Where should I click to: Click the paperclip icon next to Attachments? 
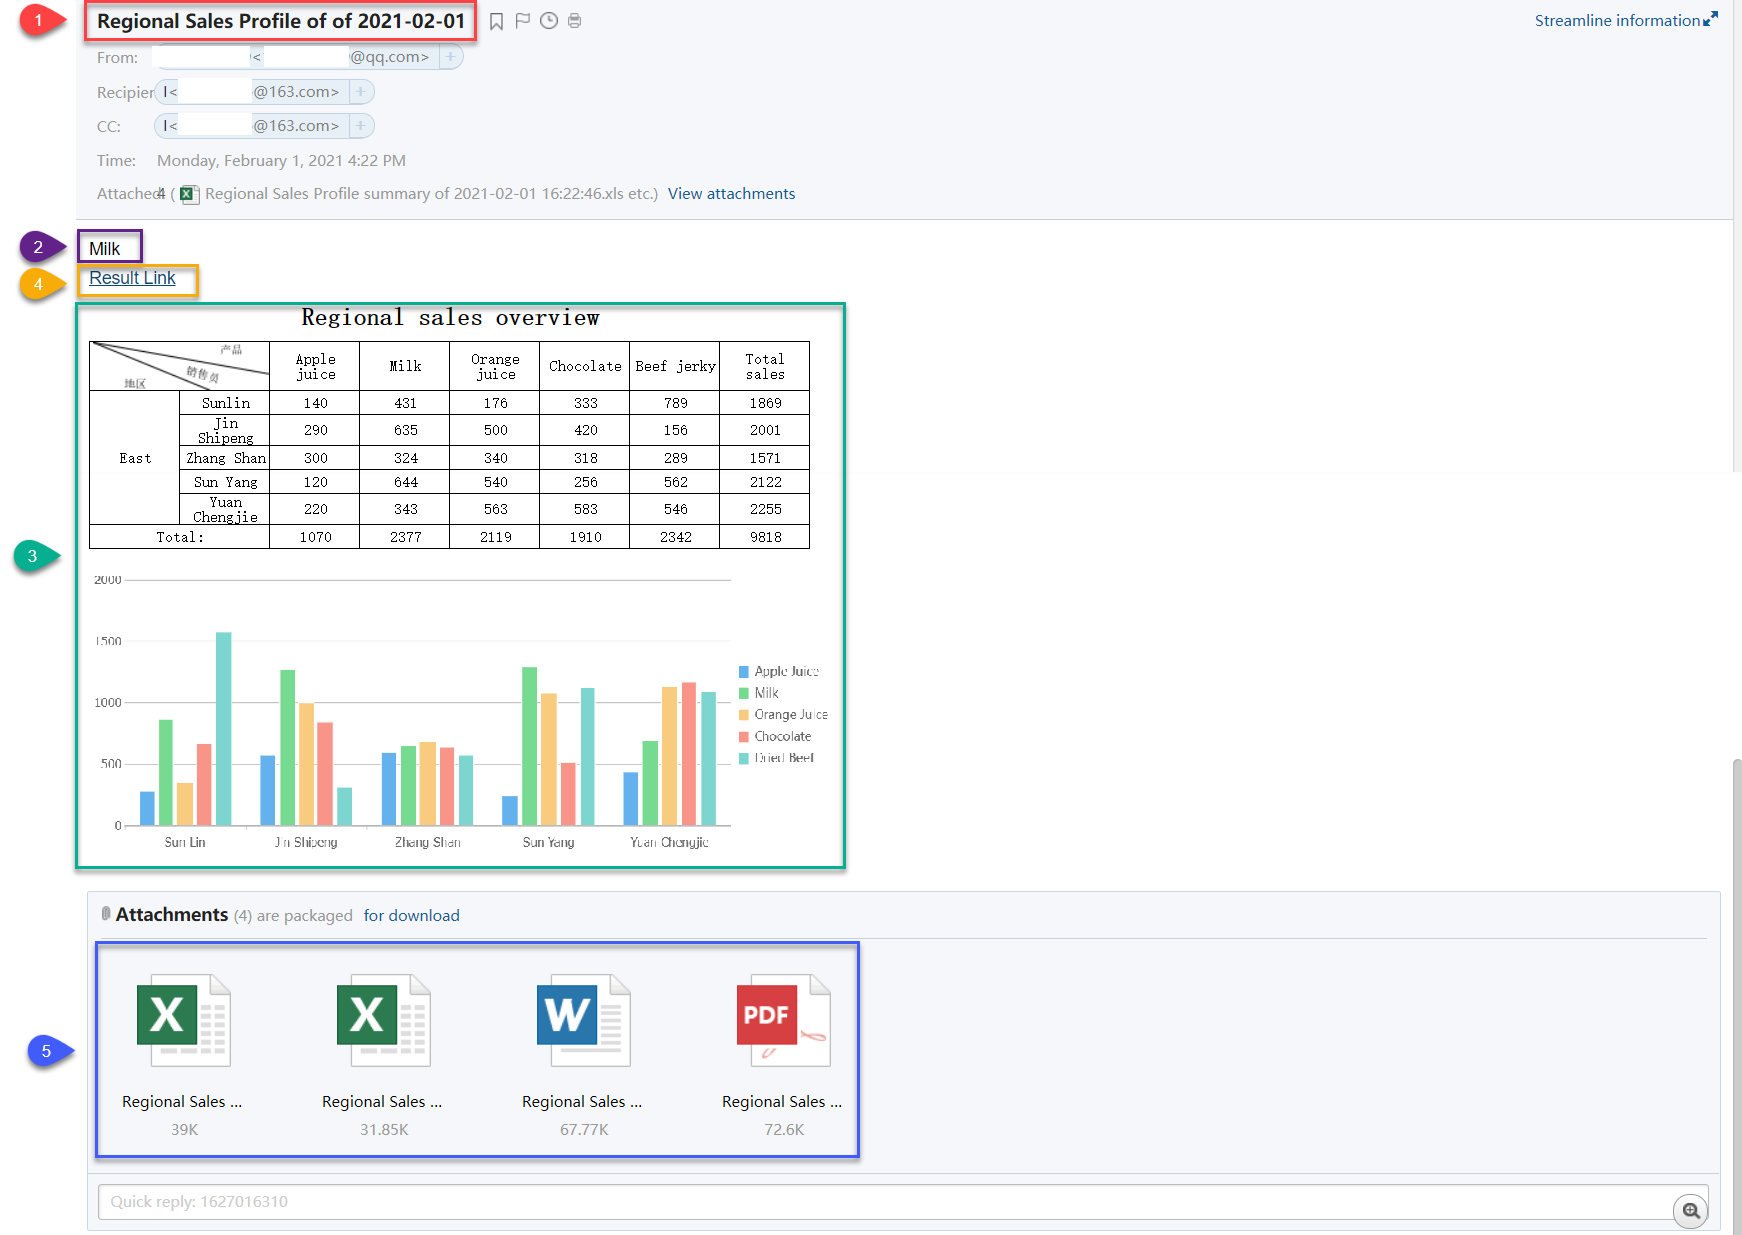click(106, 913)
